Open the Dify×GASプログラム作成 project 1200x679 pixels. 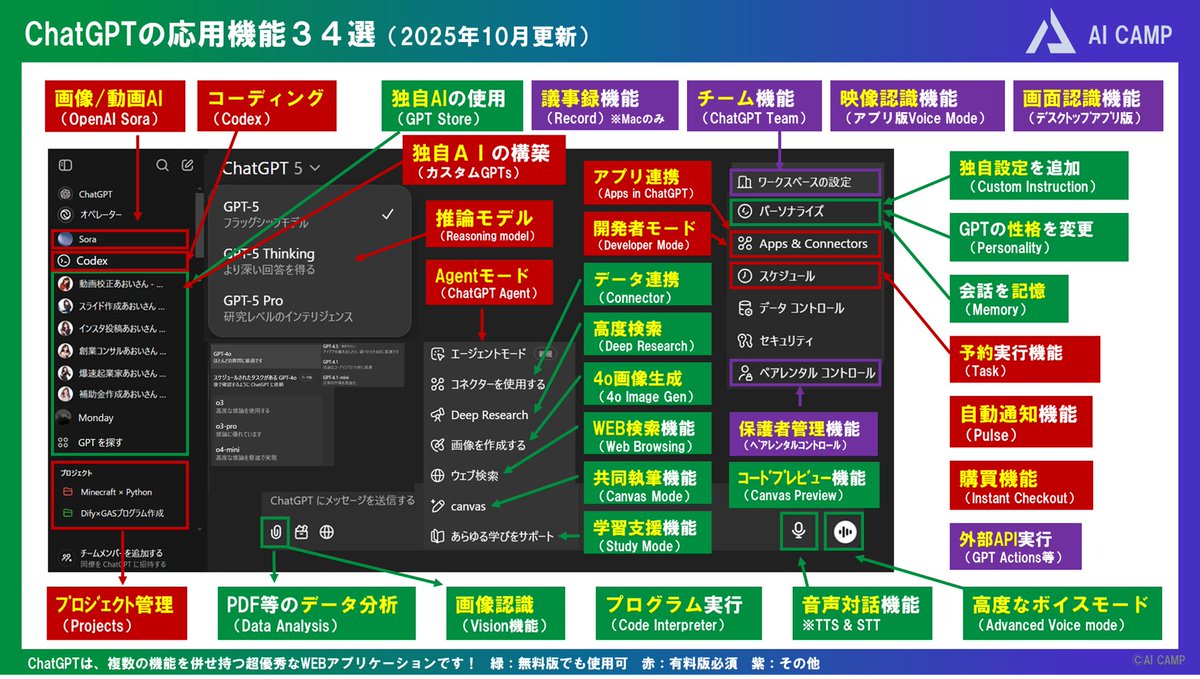click(x=113, y=514)
